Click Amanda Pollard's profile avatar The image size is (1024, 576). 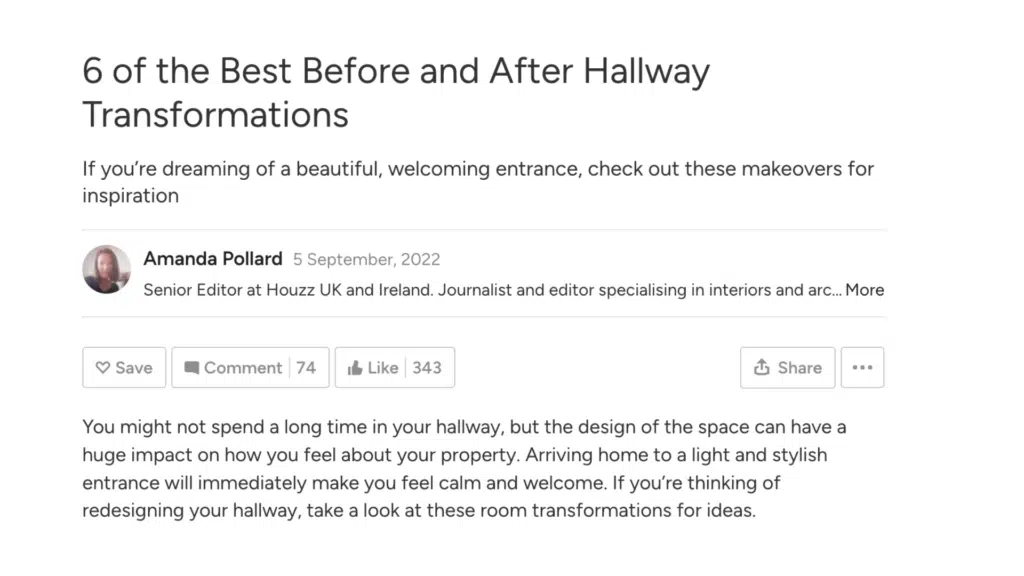pyautogui.click(x=106, y=270)
